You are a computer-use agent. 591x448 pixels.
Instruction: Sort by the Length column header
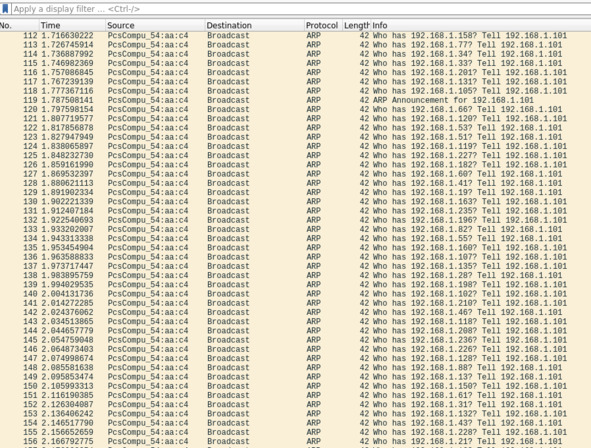(357, 25)
